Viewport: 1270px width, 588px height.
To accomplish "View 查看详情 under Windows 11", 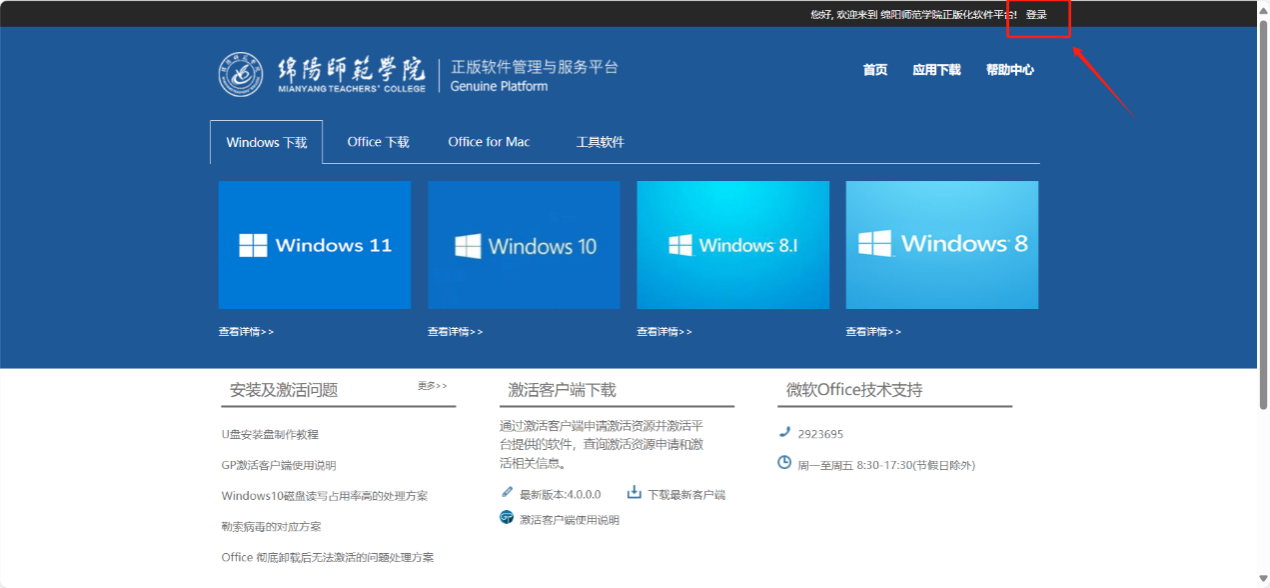I will tap(246, 332).
